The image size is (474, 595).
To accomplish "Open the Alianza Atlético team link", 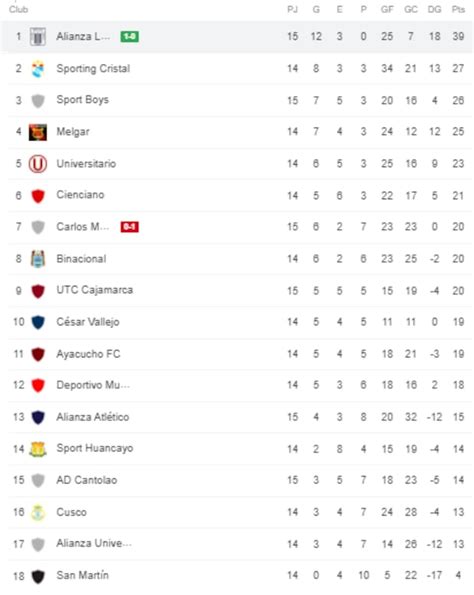I will click(93, 417).
